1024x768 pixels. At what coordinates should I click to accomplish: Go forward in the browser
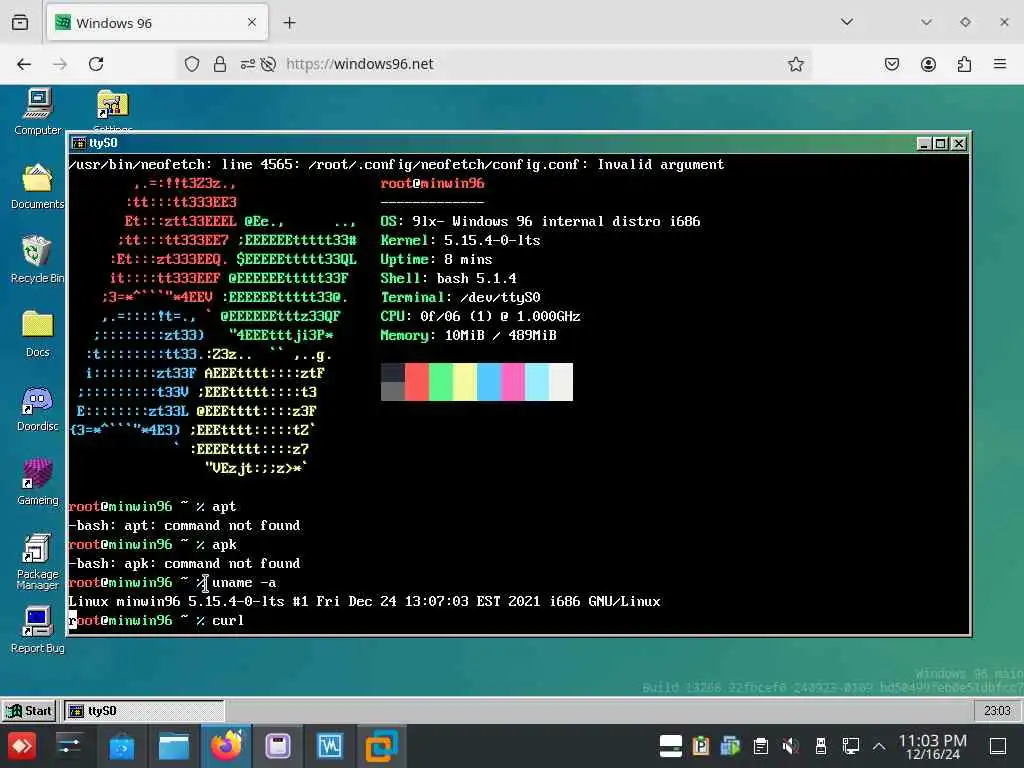(60, 64)
